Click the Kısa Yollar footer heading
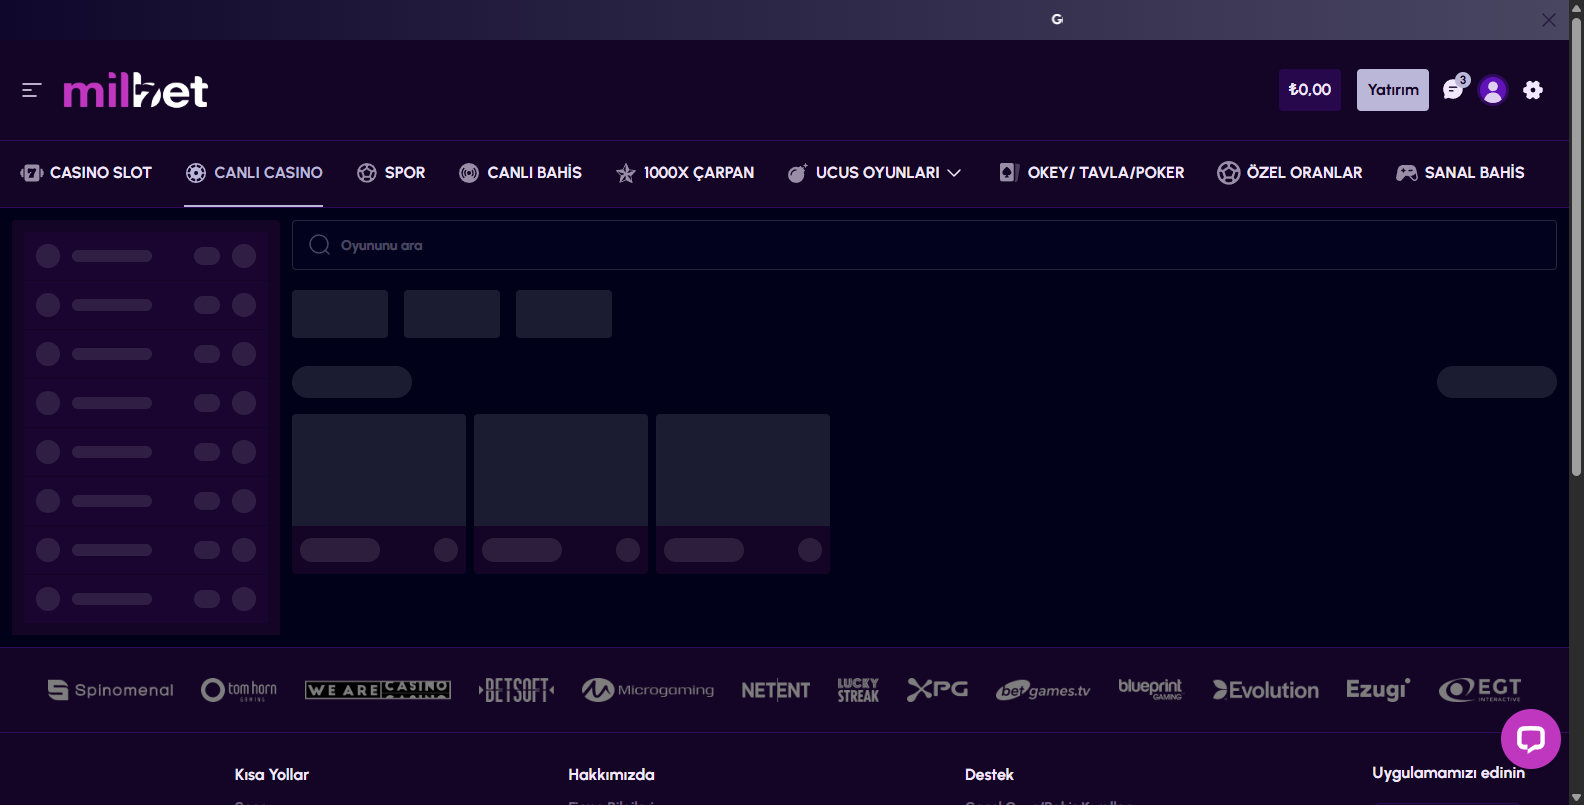 click(272, 775)
